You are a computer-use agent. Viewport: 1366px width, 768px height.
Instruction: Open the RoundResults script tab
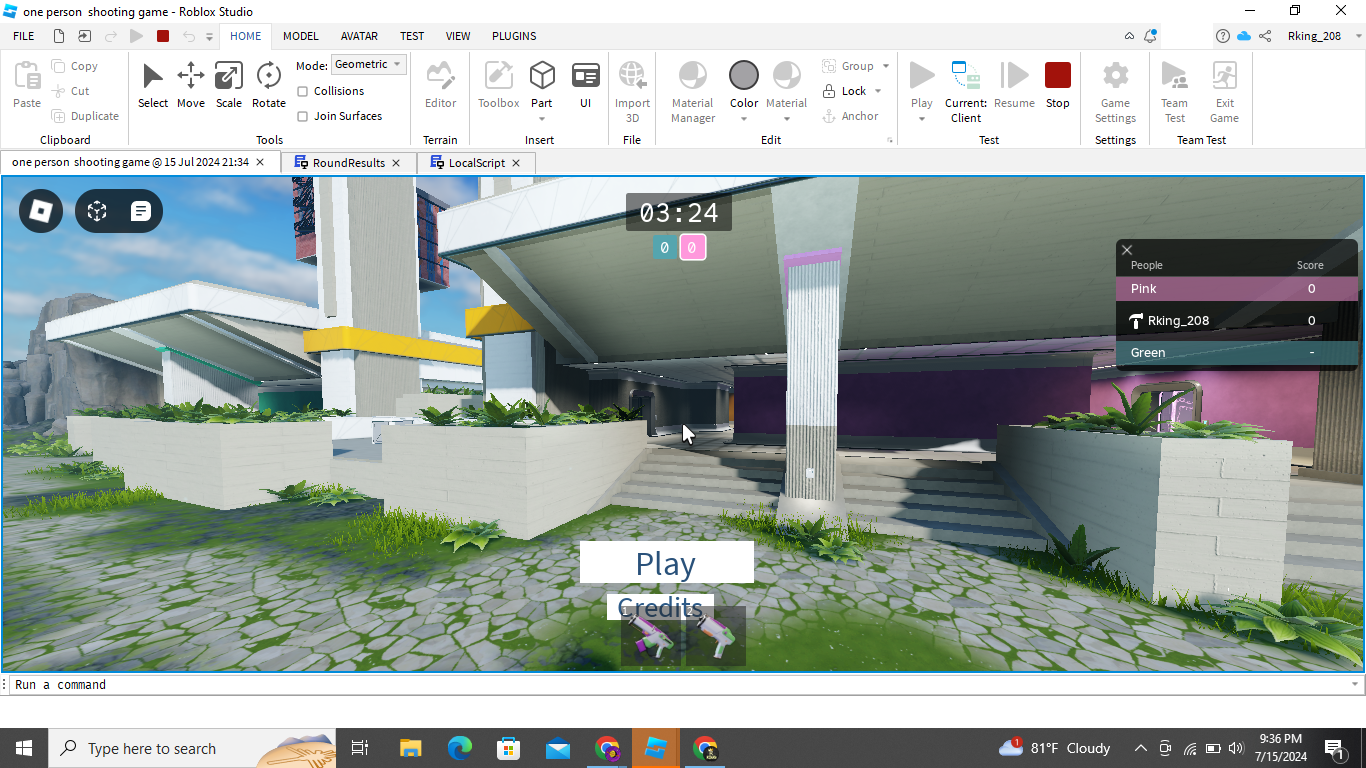point(348,162)
